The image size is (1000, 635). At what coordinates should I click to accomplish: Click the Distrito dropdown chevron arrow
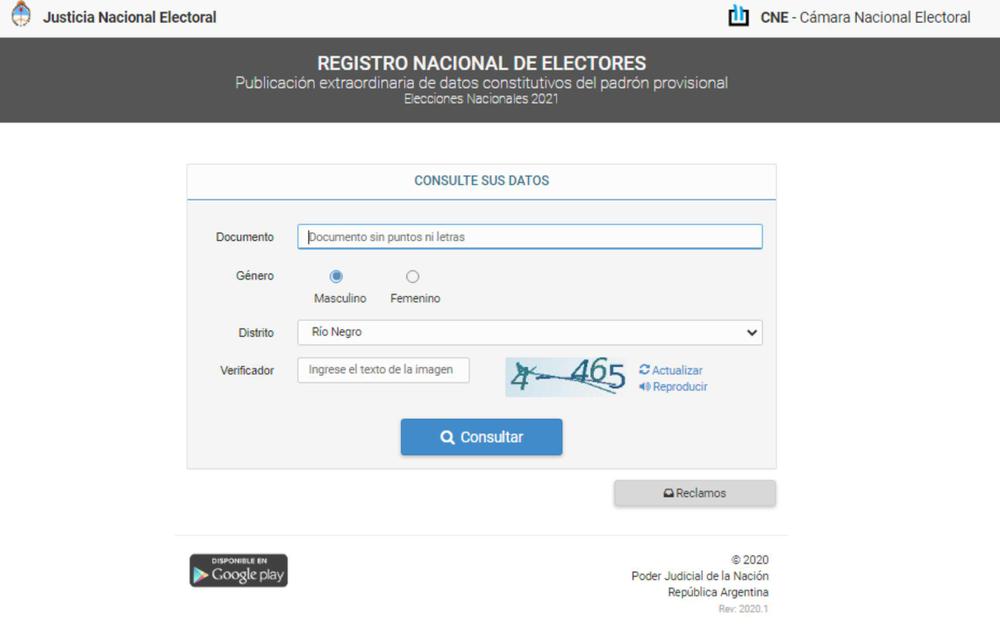(x=752, y=333)
